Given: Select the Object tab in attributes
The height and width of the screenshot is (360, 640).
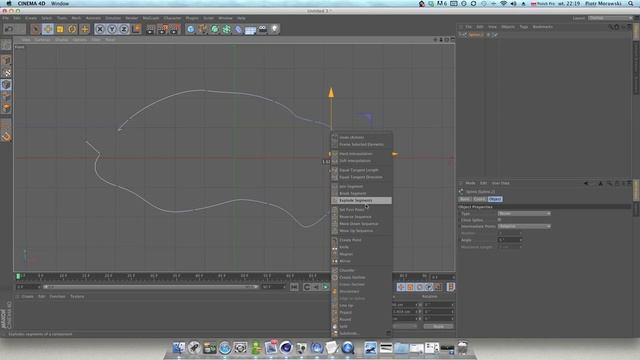Looking at the screenshot, I should (495, 199).
